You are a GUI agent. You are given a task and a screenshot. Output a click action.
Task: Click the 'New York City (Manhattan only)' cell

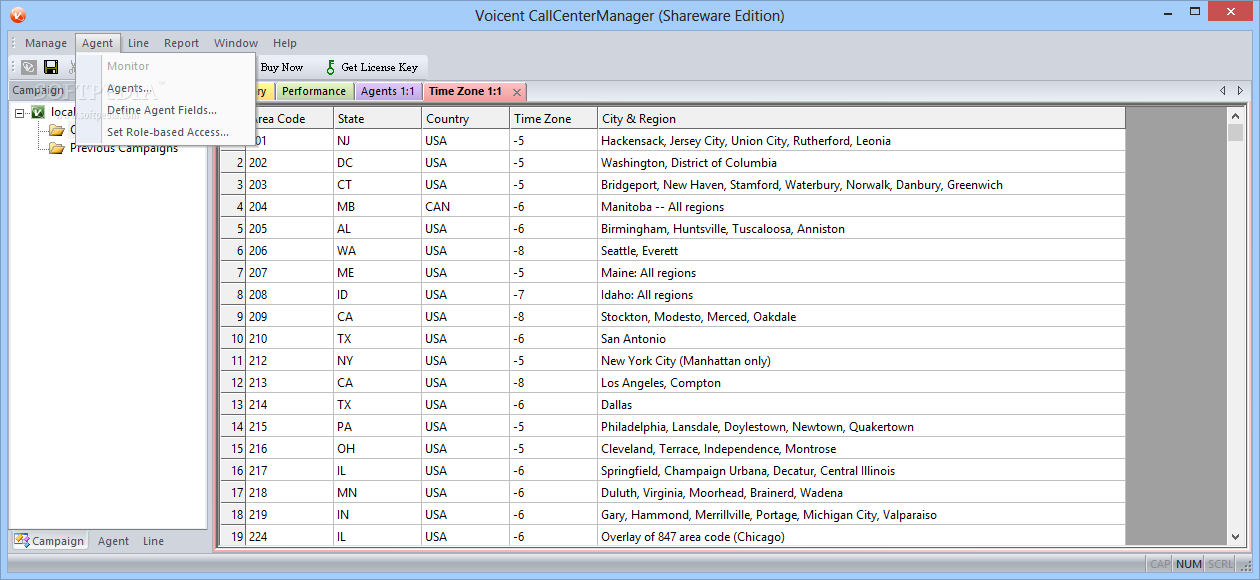click(861, 361)
